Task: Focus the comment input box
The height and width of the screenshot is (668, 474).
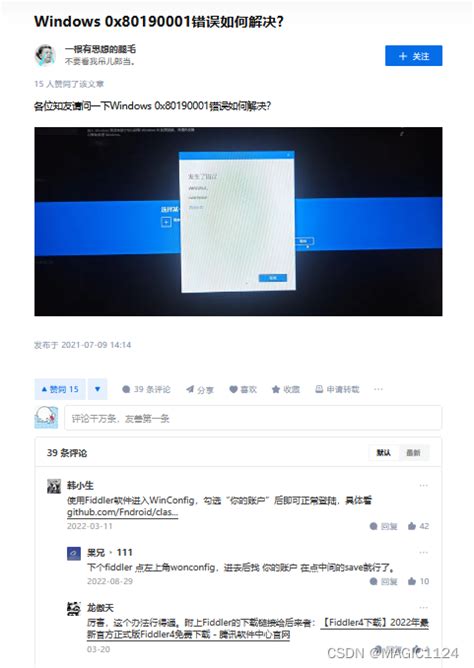Action: pyautogui.click(x=253, y=418)
